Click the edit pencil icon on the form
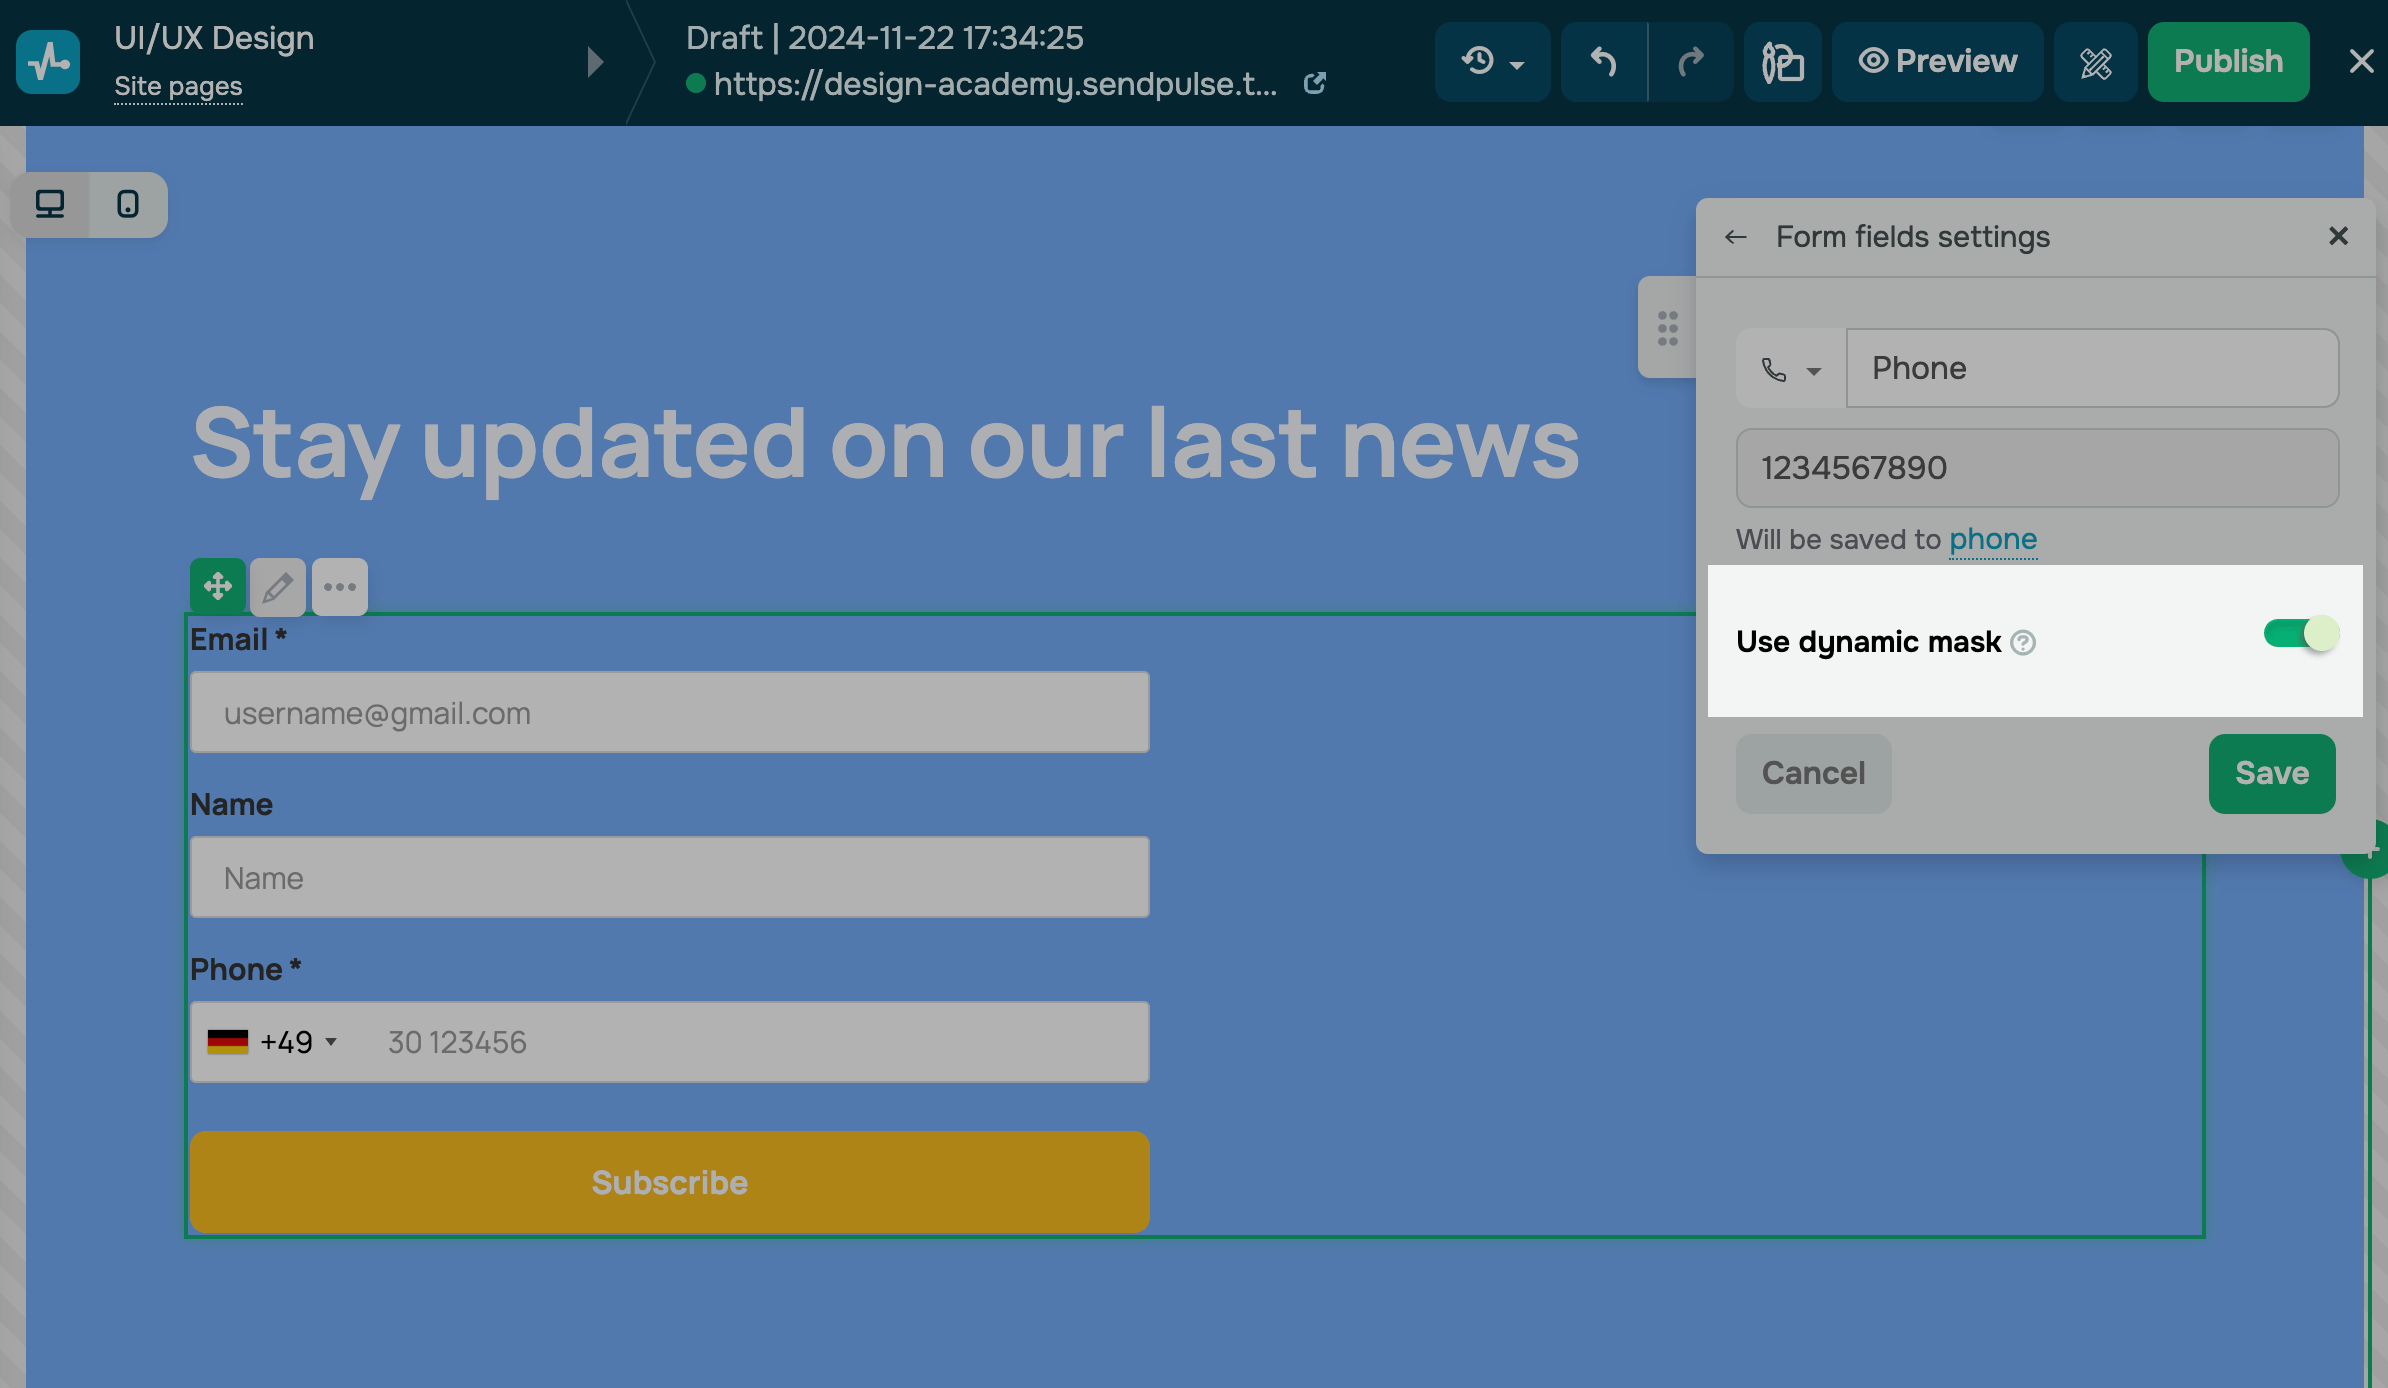The width and height of the screenshot is (2388, 1388). 278,586
